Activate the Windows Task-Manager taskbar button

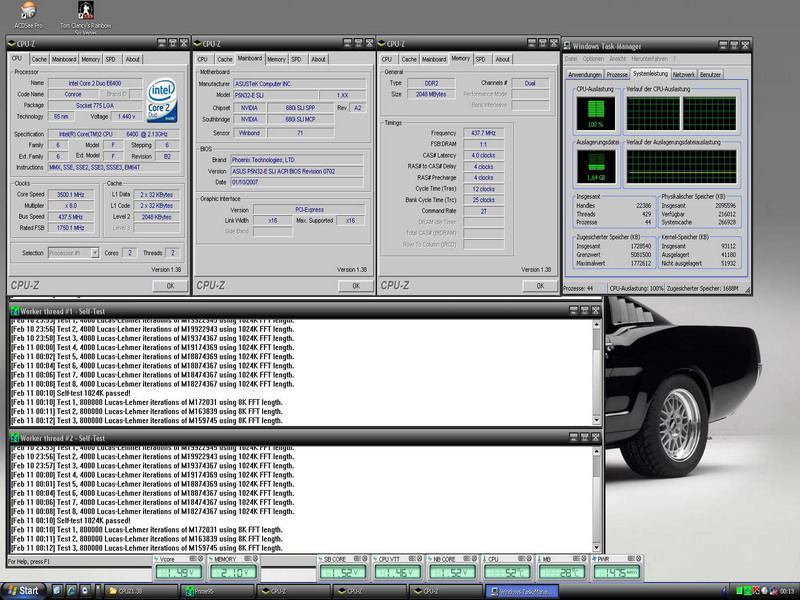coord(522,591)
